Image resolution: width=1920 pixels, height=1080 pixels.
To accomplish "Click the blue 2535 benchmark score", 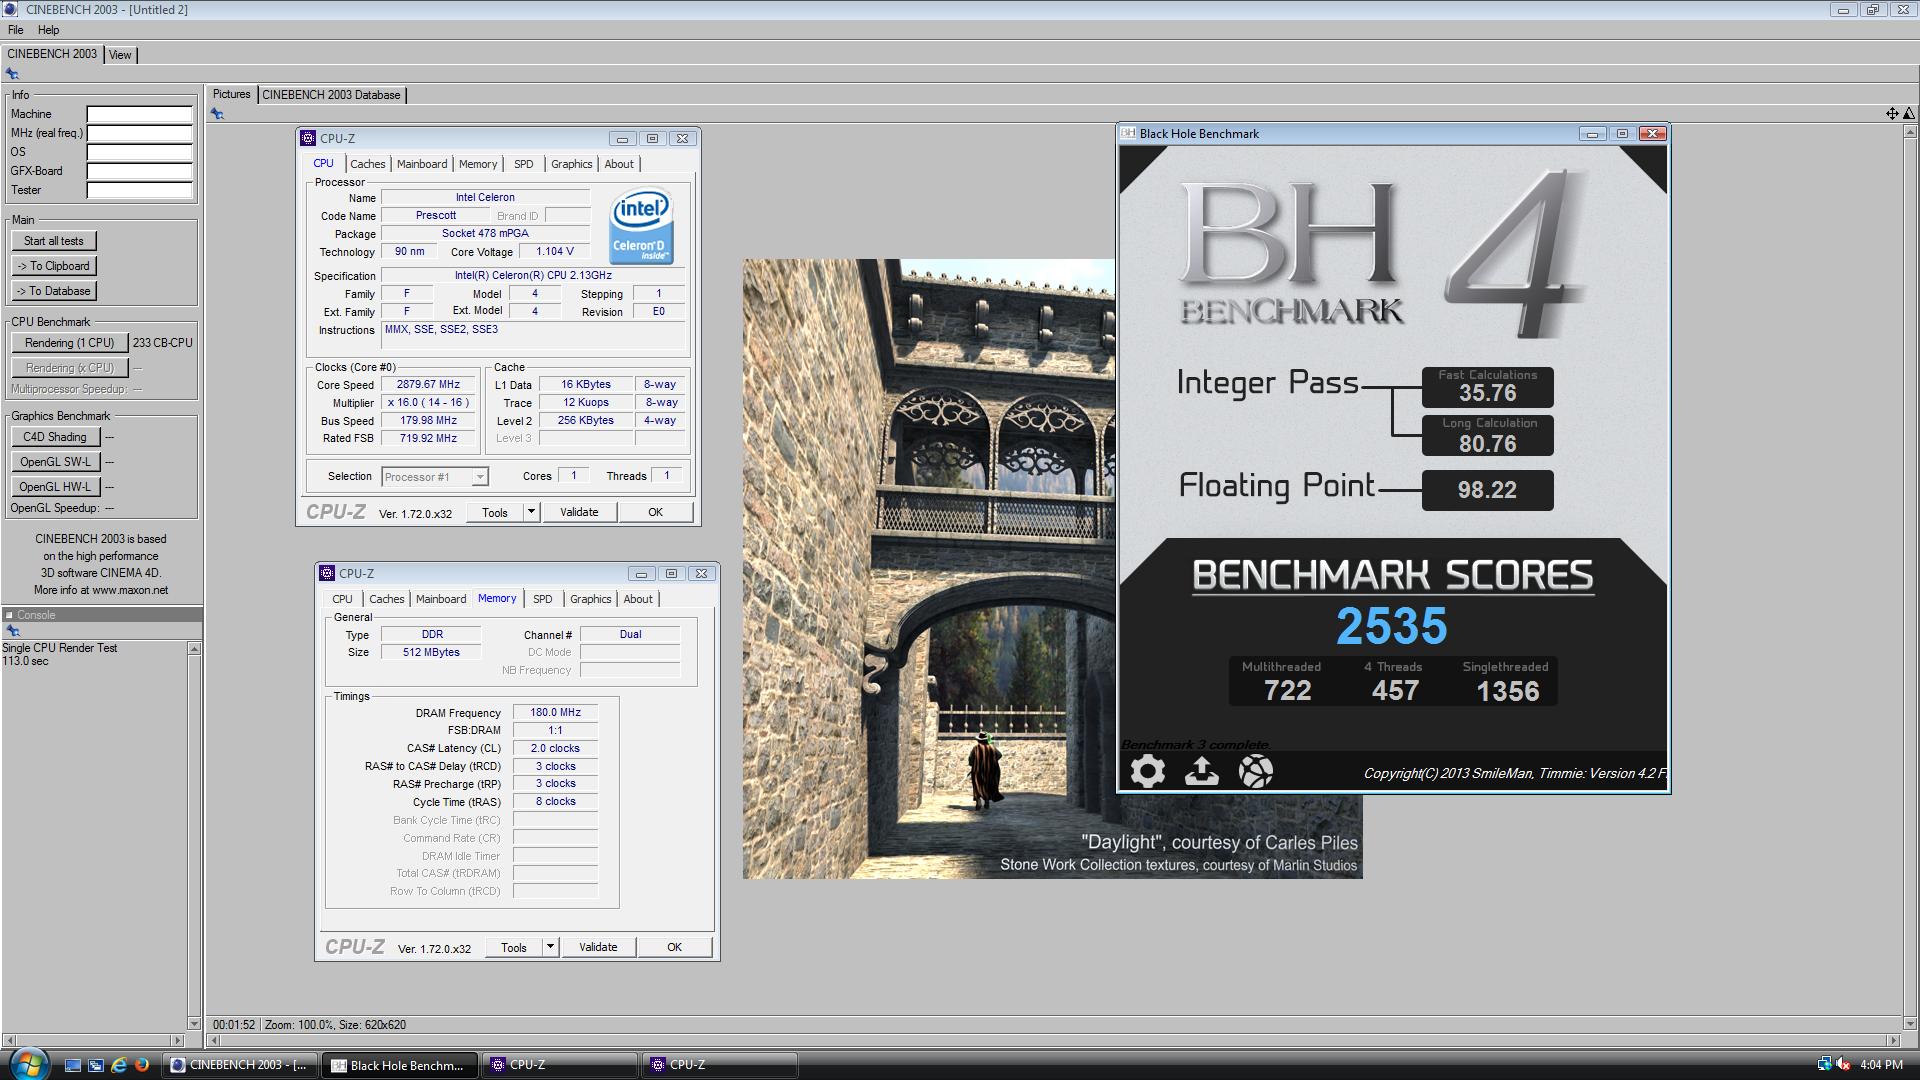I will 1391,627.
